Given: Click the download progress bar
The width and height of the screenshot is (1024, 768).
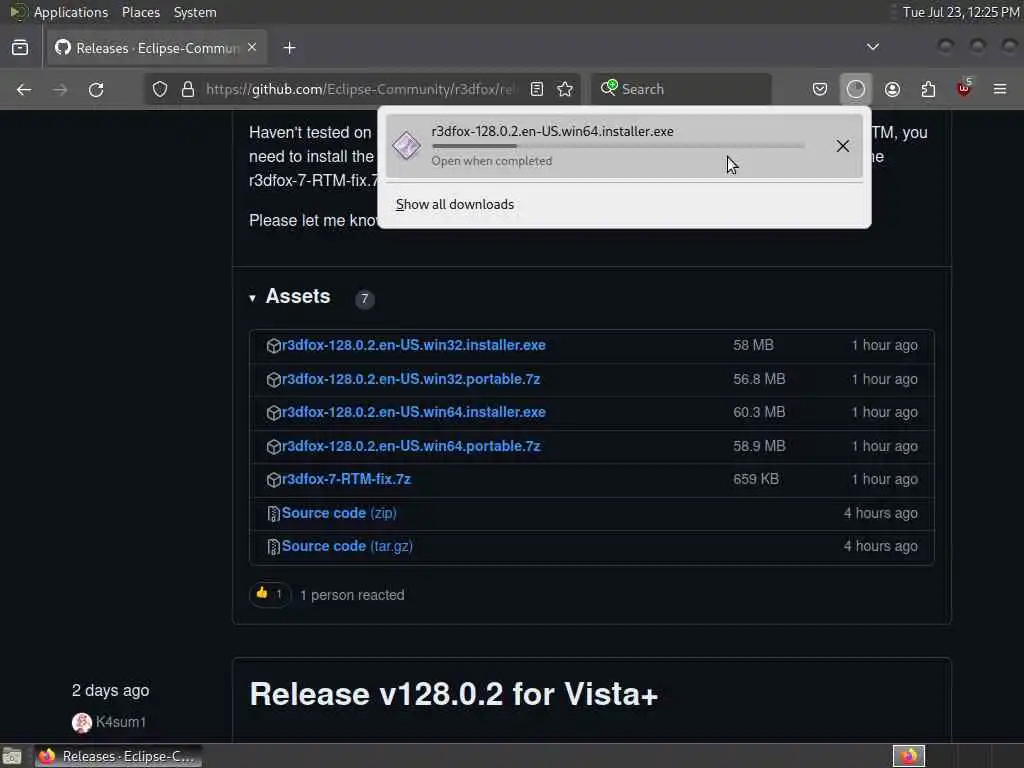Looking at the screenshot, I should click(618, 146).
